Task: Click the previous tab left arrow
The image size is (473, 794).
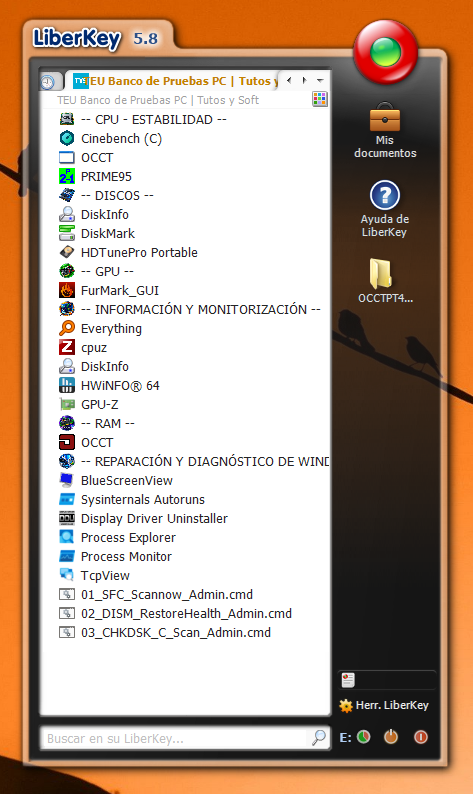Action: pyautogui.click(x=289, y=80)
